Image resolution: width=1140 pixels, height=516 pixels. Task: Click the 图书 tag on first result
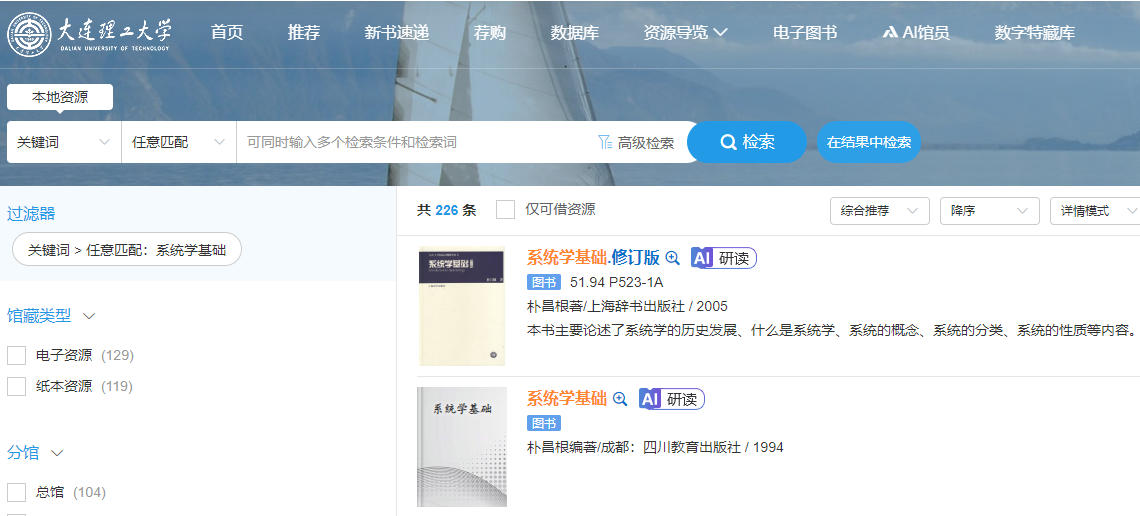[x=544, y=282]
